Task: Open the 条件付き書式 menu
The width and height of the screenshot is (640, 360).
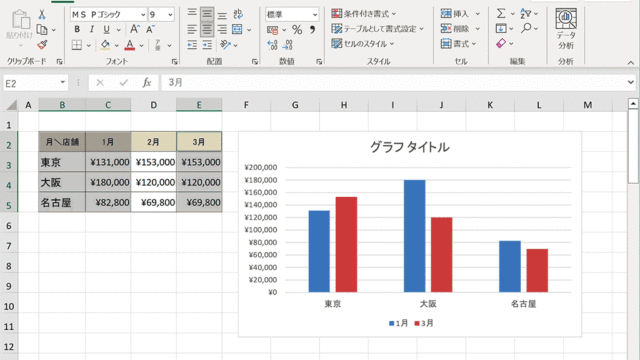Action: tap(363, 14)
